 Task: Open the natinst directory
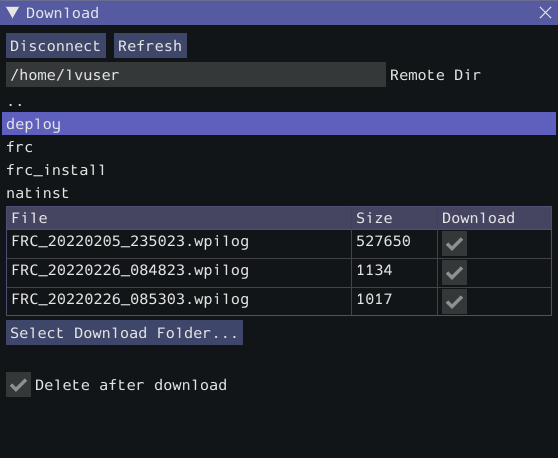[x=279, y=193]
